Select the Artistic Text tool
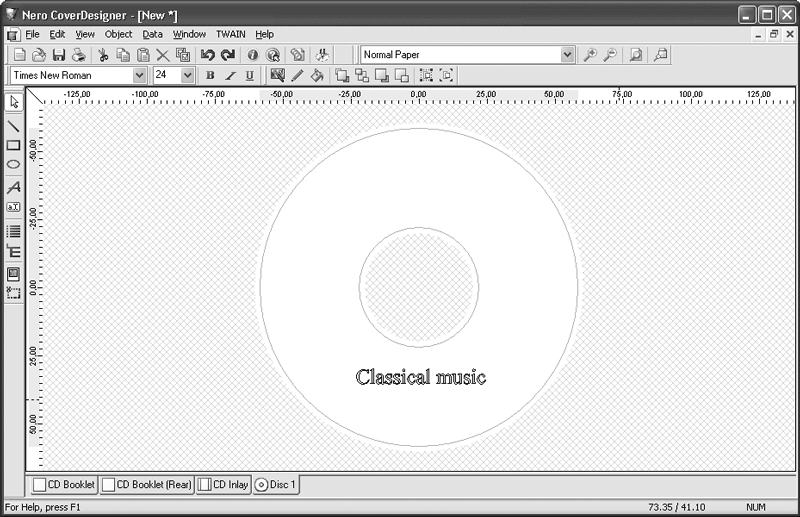The width and height of the screenshot is (800, 517). [14, 187]
